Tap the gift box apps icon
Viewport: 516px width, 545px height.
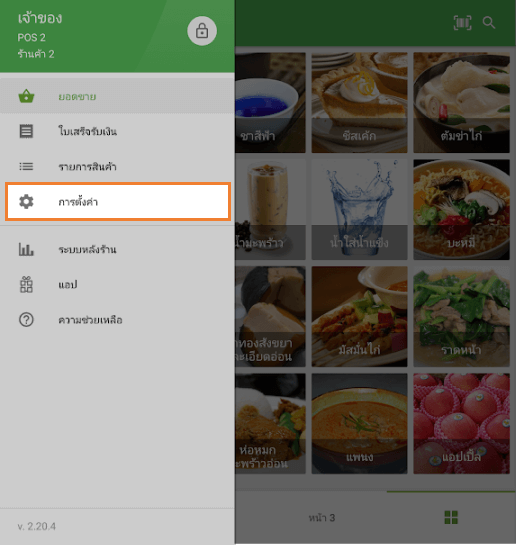(26, 284)
